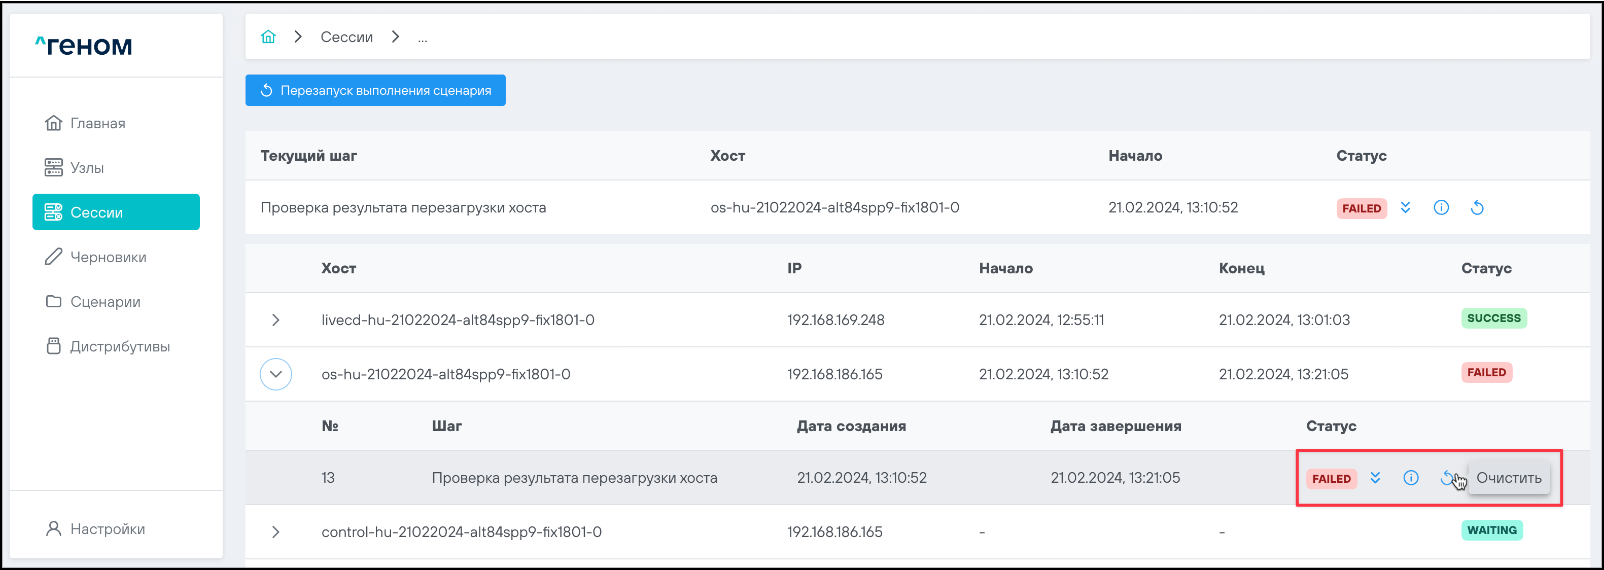Click the home icon in breadcrumb
Screen dimensions: 1604x570
coord(268,37)
